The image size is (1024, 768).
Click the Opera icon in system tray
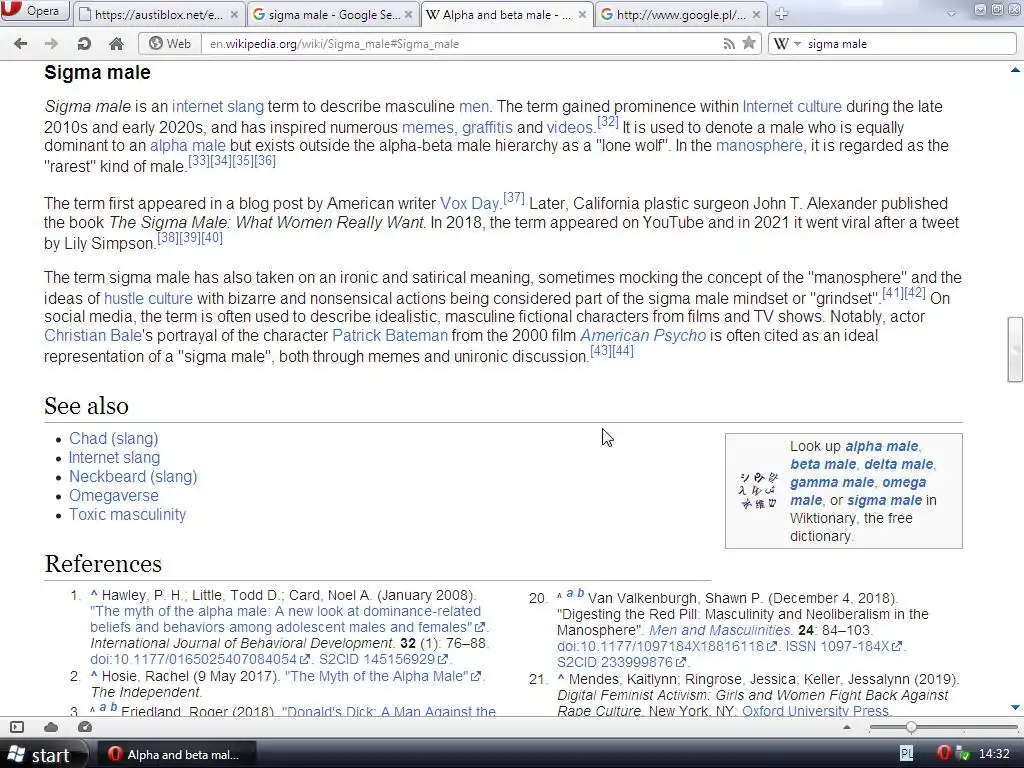(942, 754)
